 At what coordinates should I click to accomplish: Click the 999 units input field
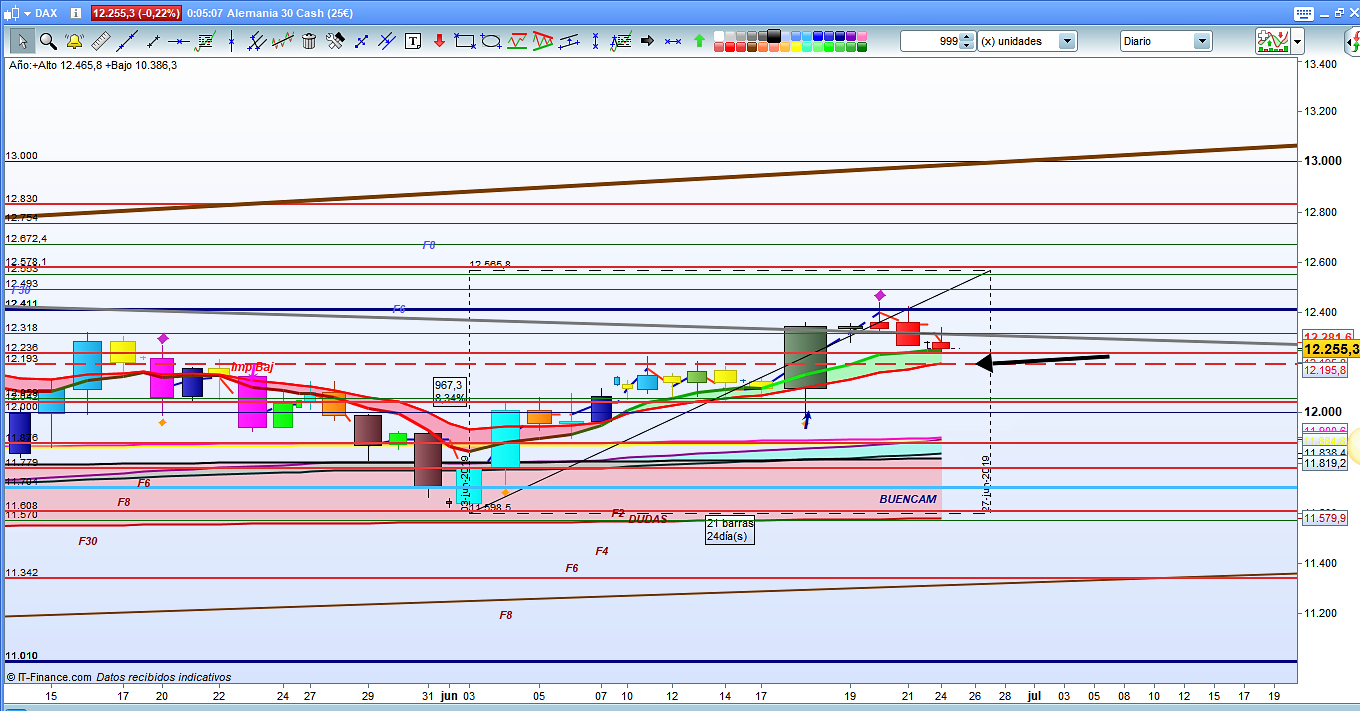click(930, 41)
